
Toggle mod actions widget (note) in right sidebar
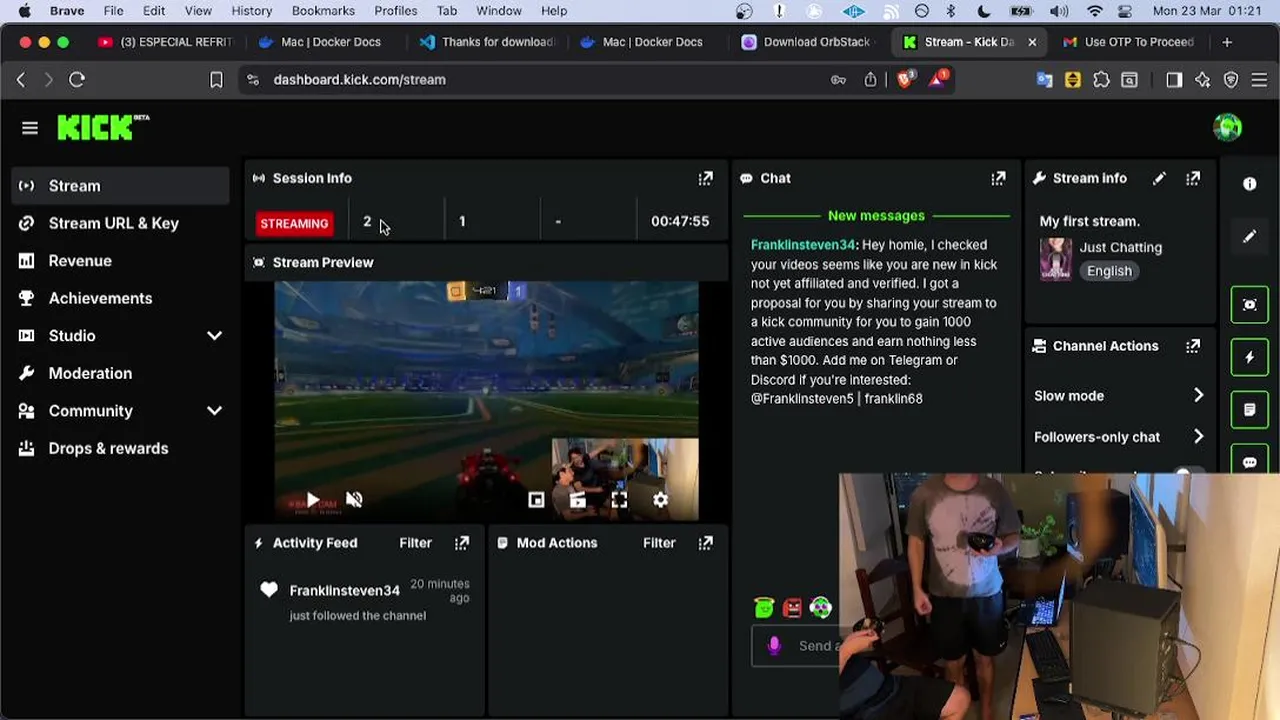click(1249, 410)
